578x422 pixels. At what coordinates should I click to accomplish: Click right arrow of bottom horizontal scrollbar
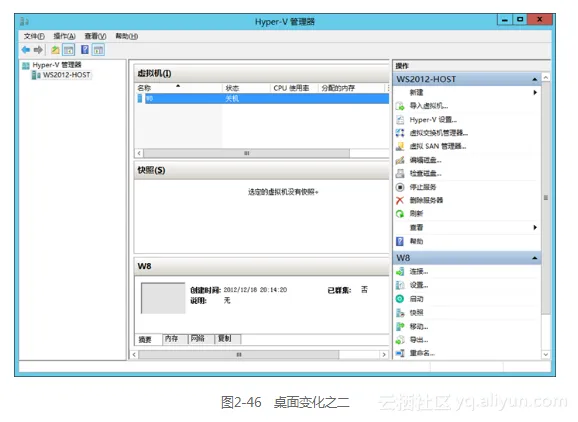tap(384, 355)
